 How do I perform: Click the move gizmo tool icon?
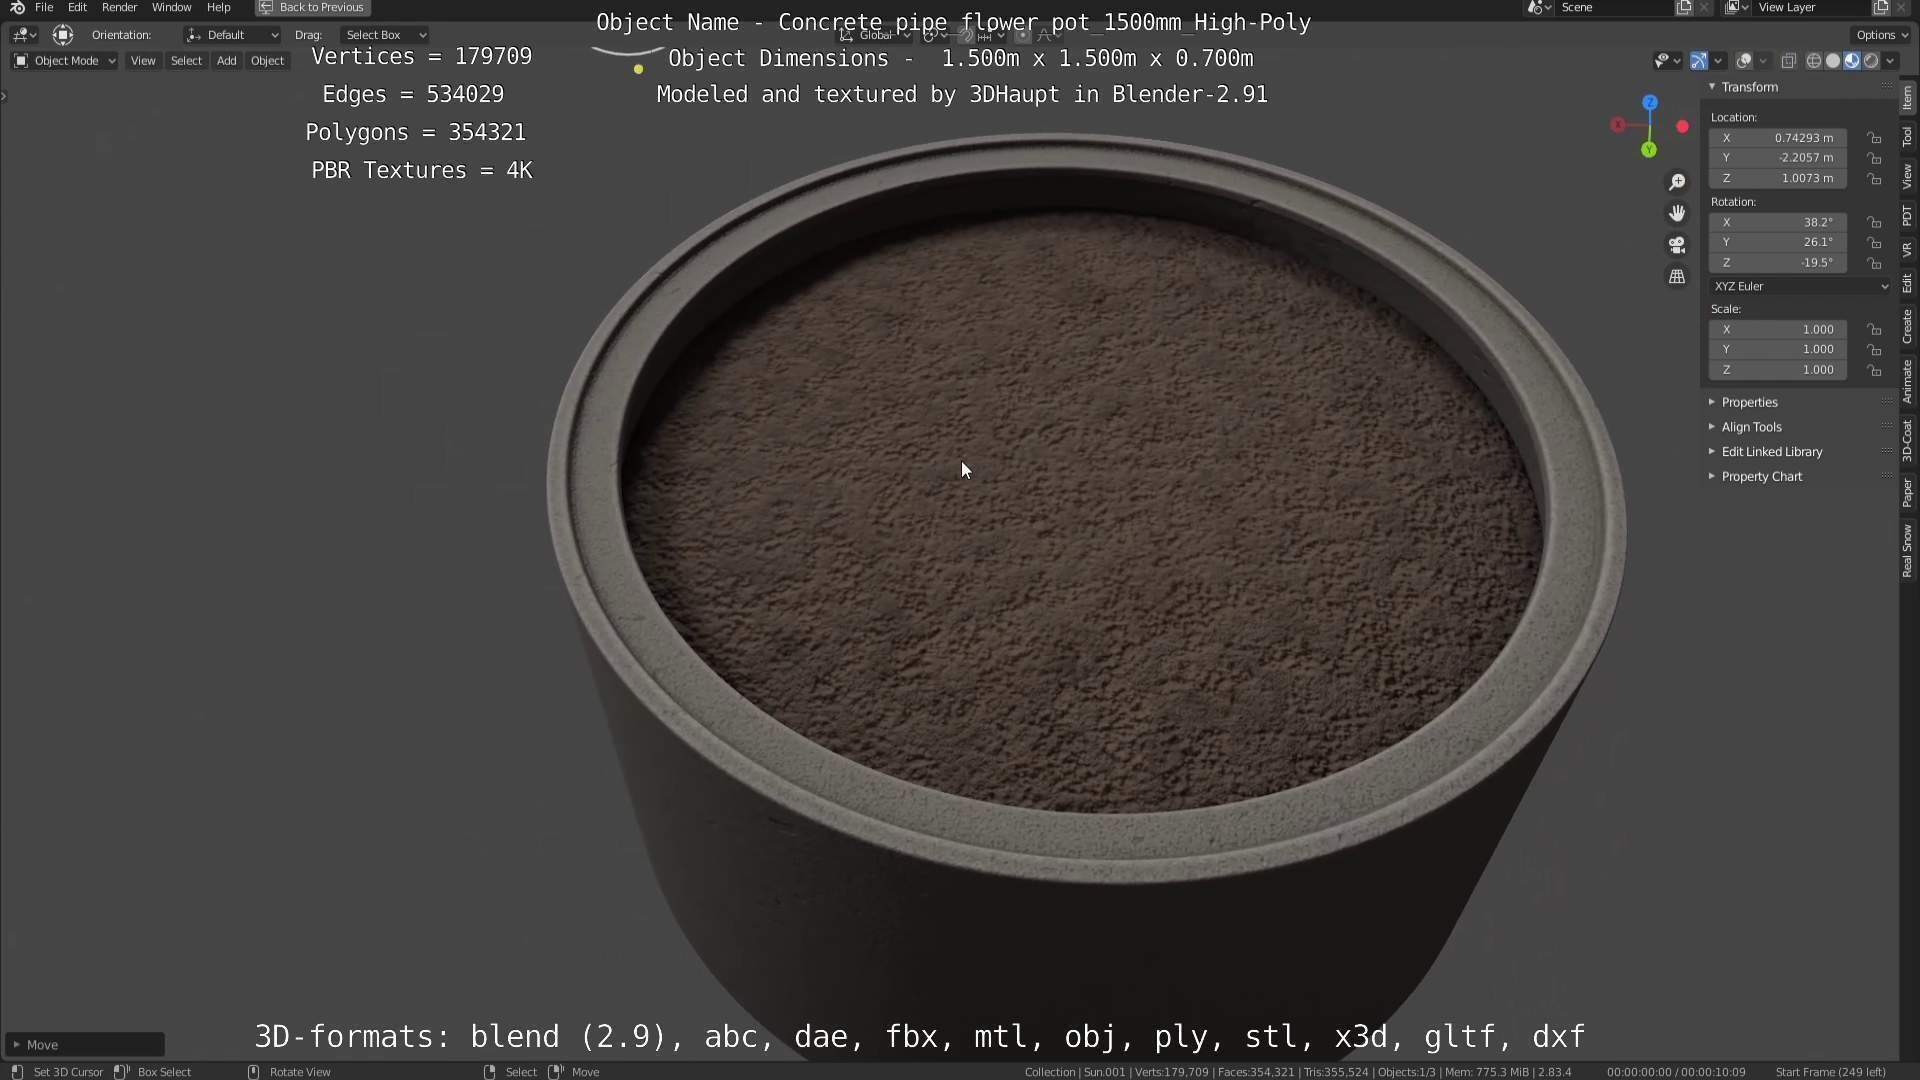(63, 35)
